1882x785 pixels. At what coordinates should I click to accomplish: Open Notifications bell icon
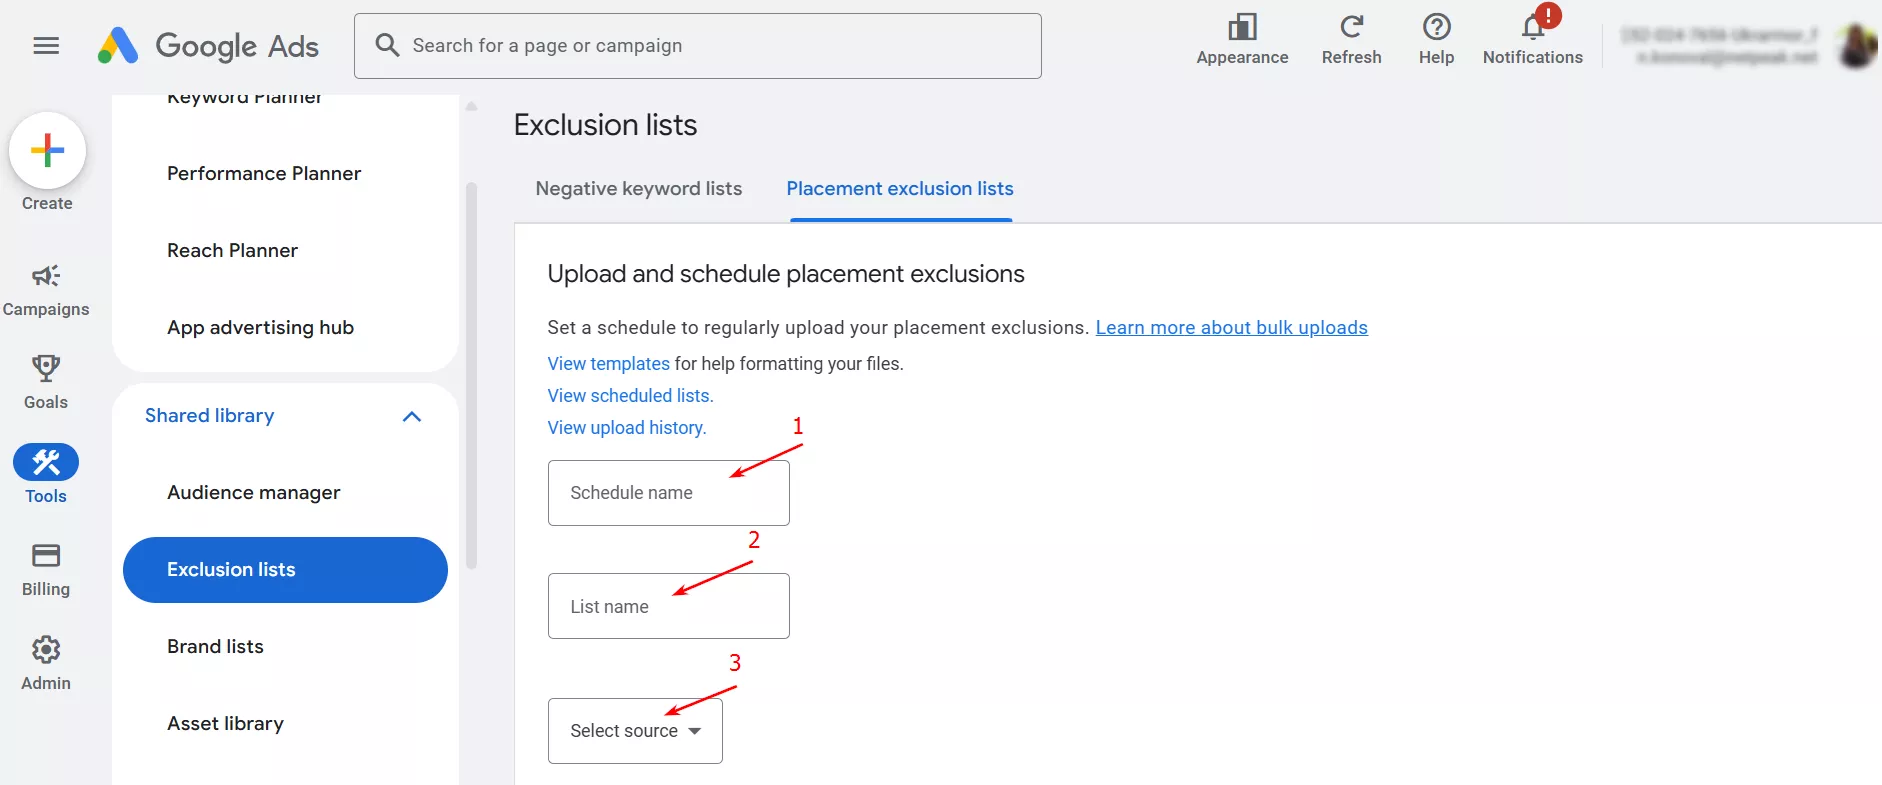pos(1533,27)
